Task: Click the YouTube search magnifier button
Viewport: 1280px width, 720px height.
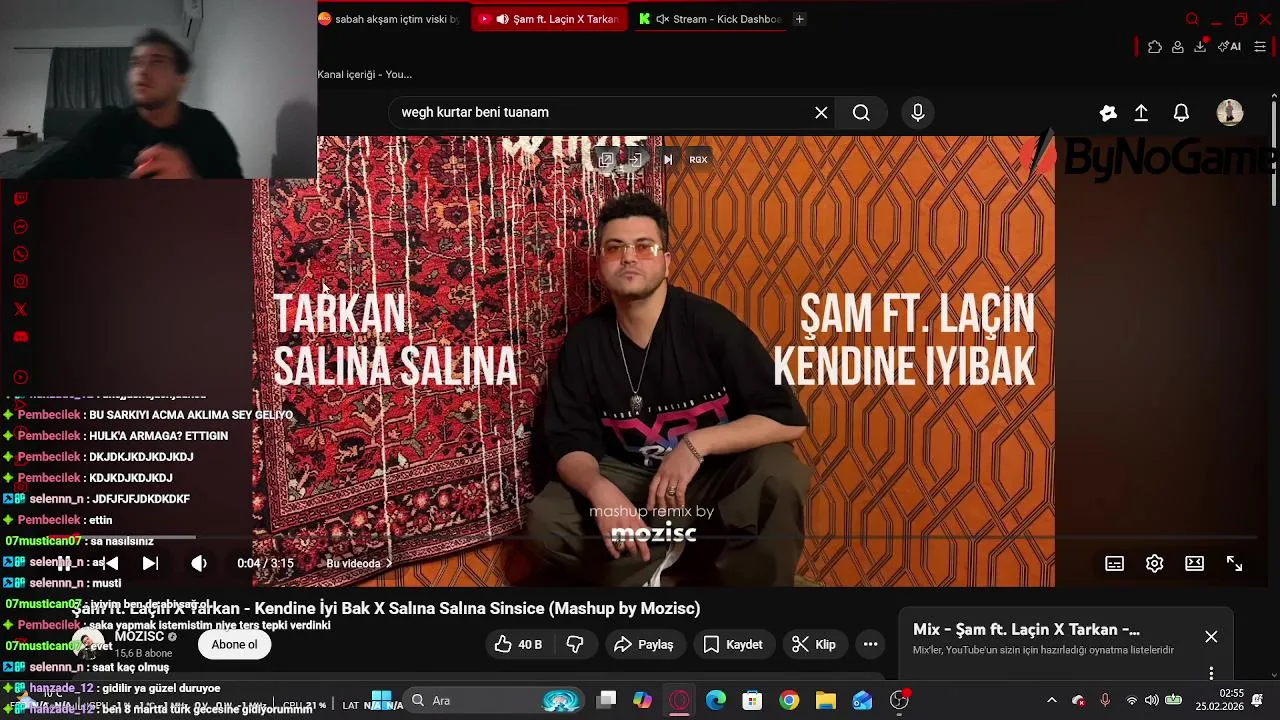Action: point(861,113)
